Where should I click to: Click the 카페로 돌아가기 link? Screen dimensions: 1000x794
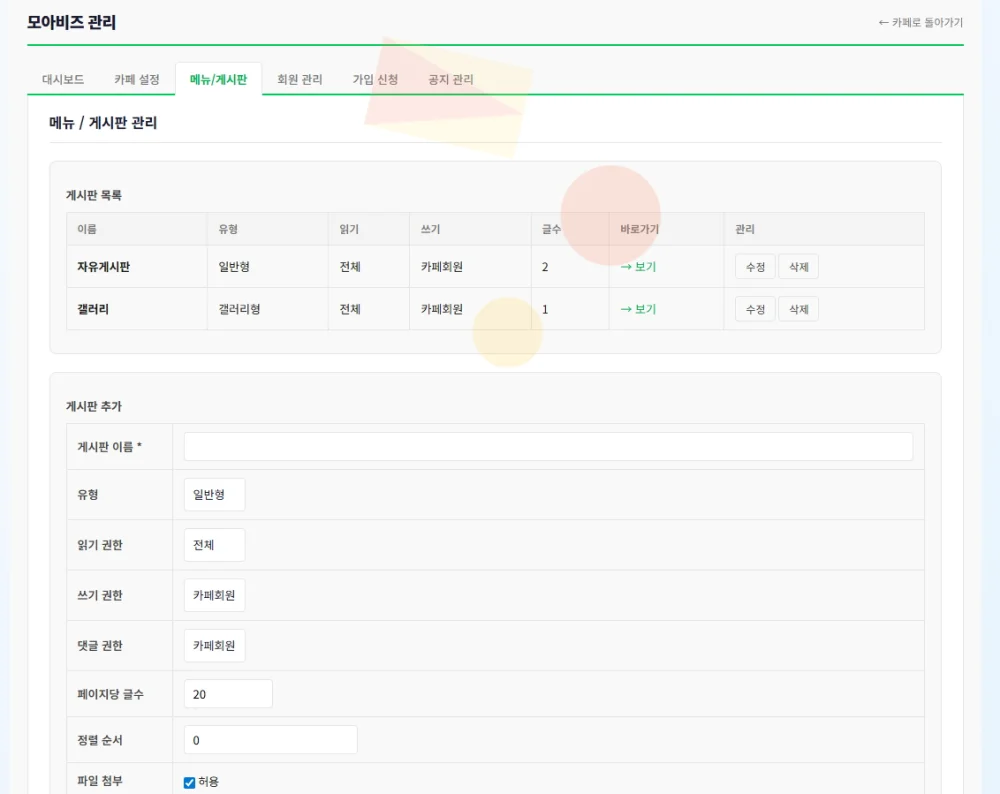920,22
